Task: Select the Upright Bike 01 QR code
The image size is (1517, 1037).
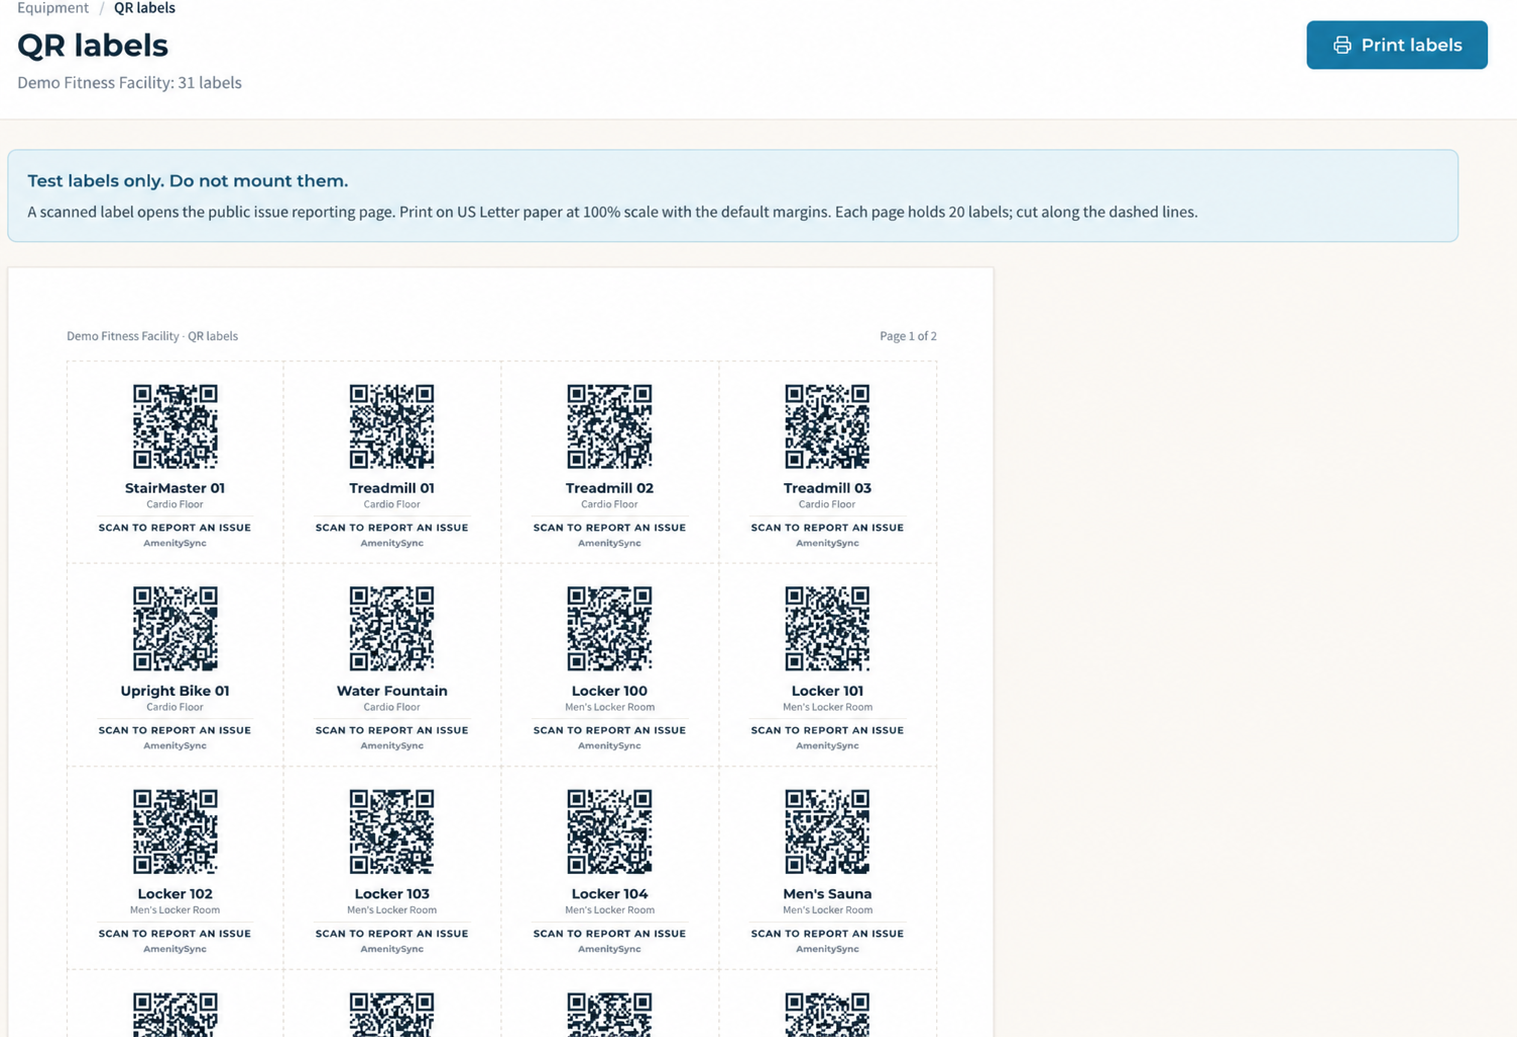Action: coord(175,628)
